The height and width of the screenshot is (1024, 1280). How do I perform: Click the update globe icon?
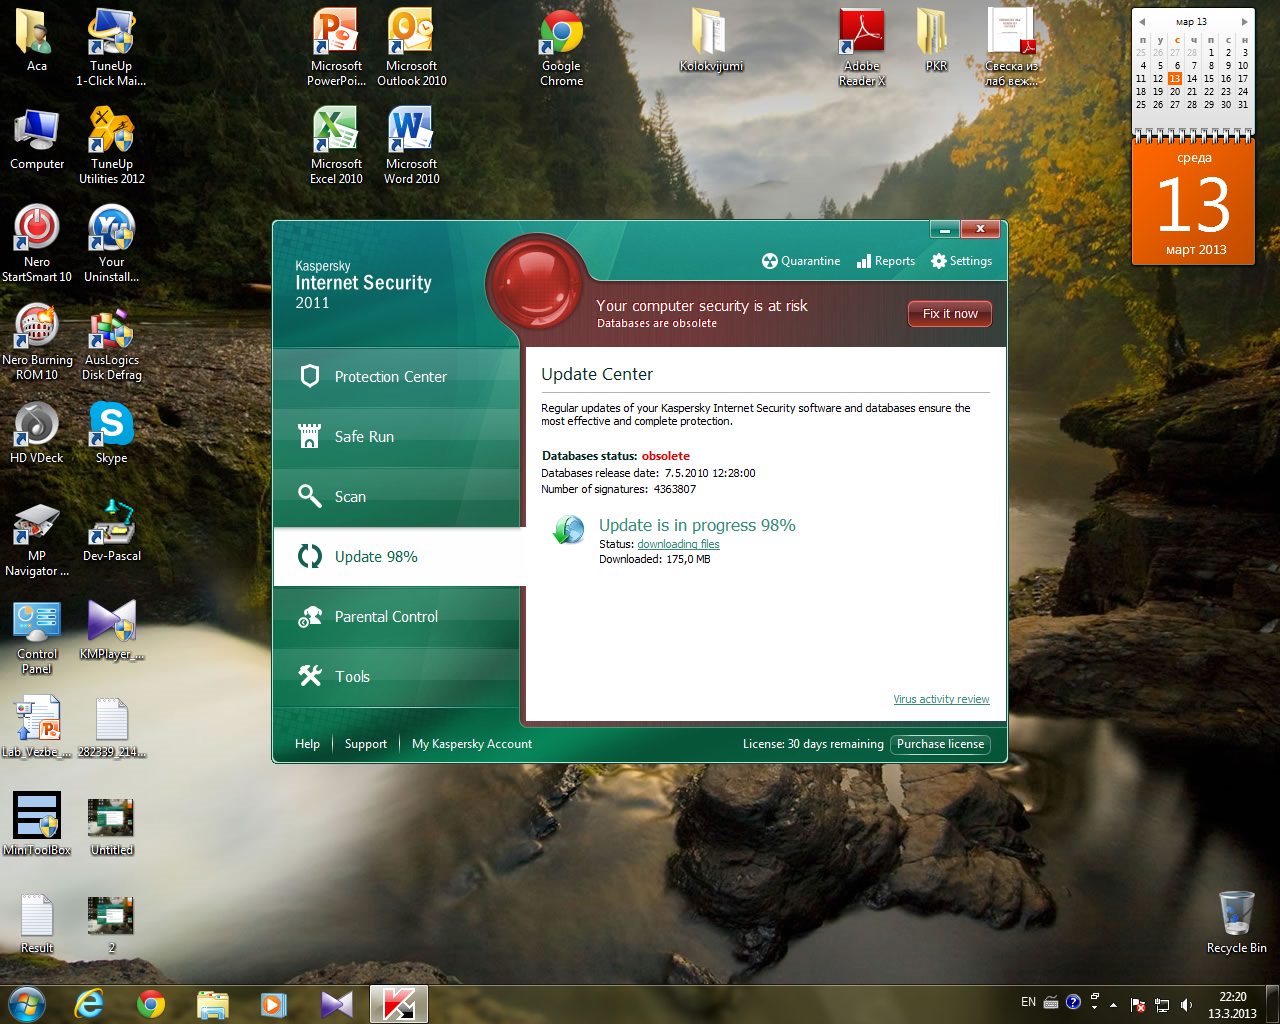coord(568,529)
